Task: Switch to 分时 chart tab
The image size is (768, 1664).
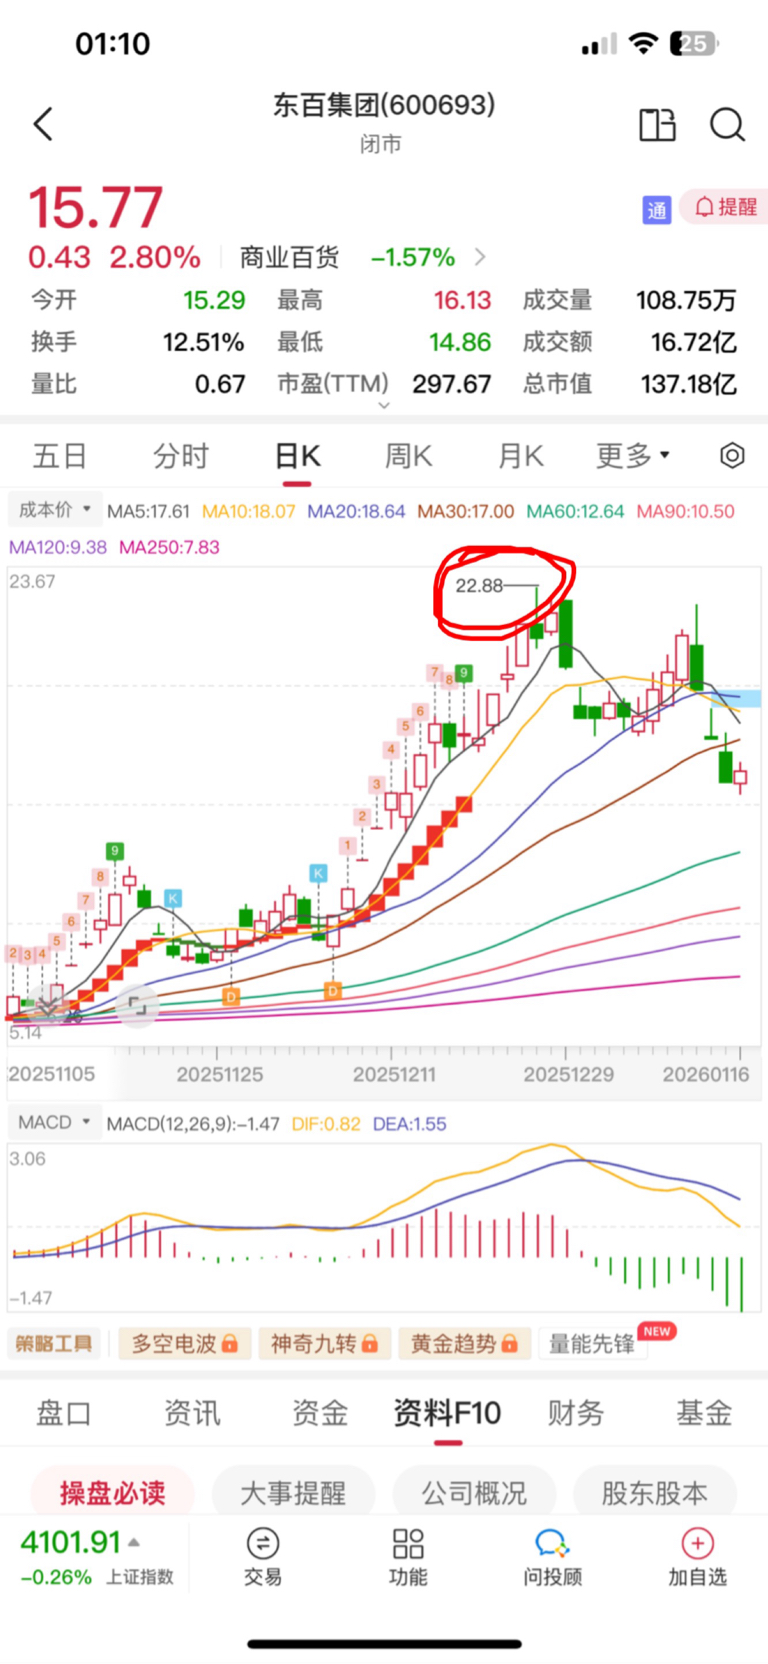Action: [181, 456]
